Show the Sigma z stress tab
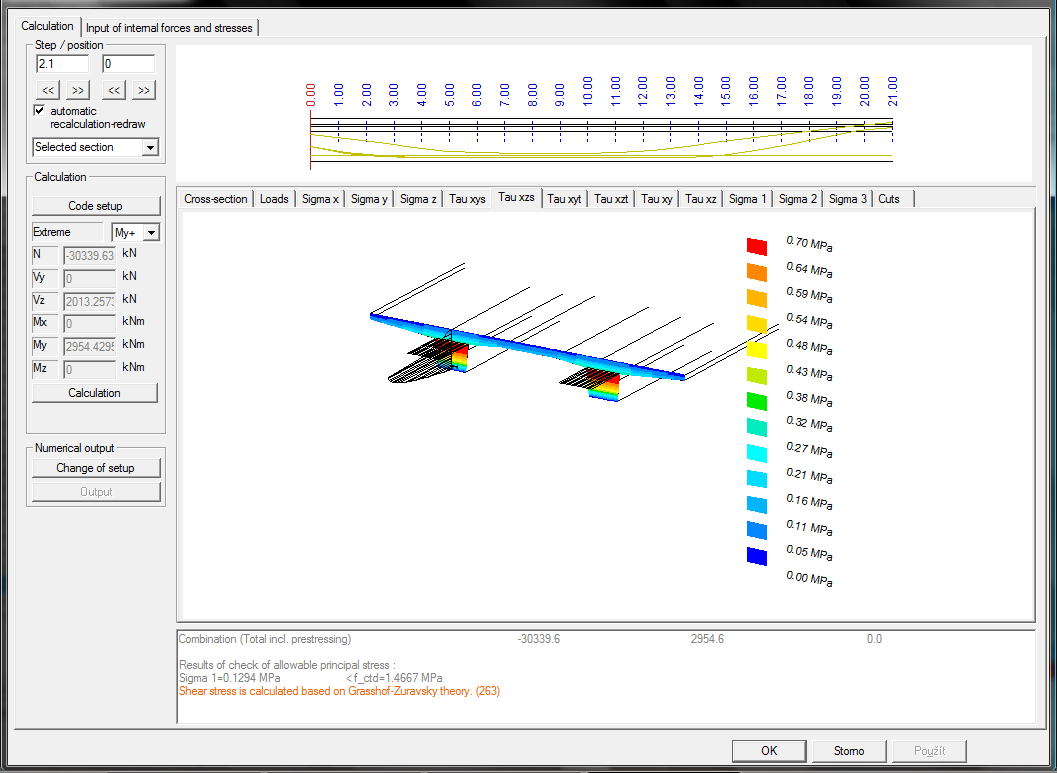This screenshot has width=1057, height=773. click(418, 199)
